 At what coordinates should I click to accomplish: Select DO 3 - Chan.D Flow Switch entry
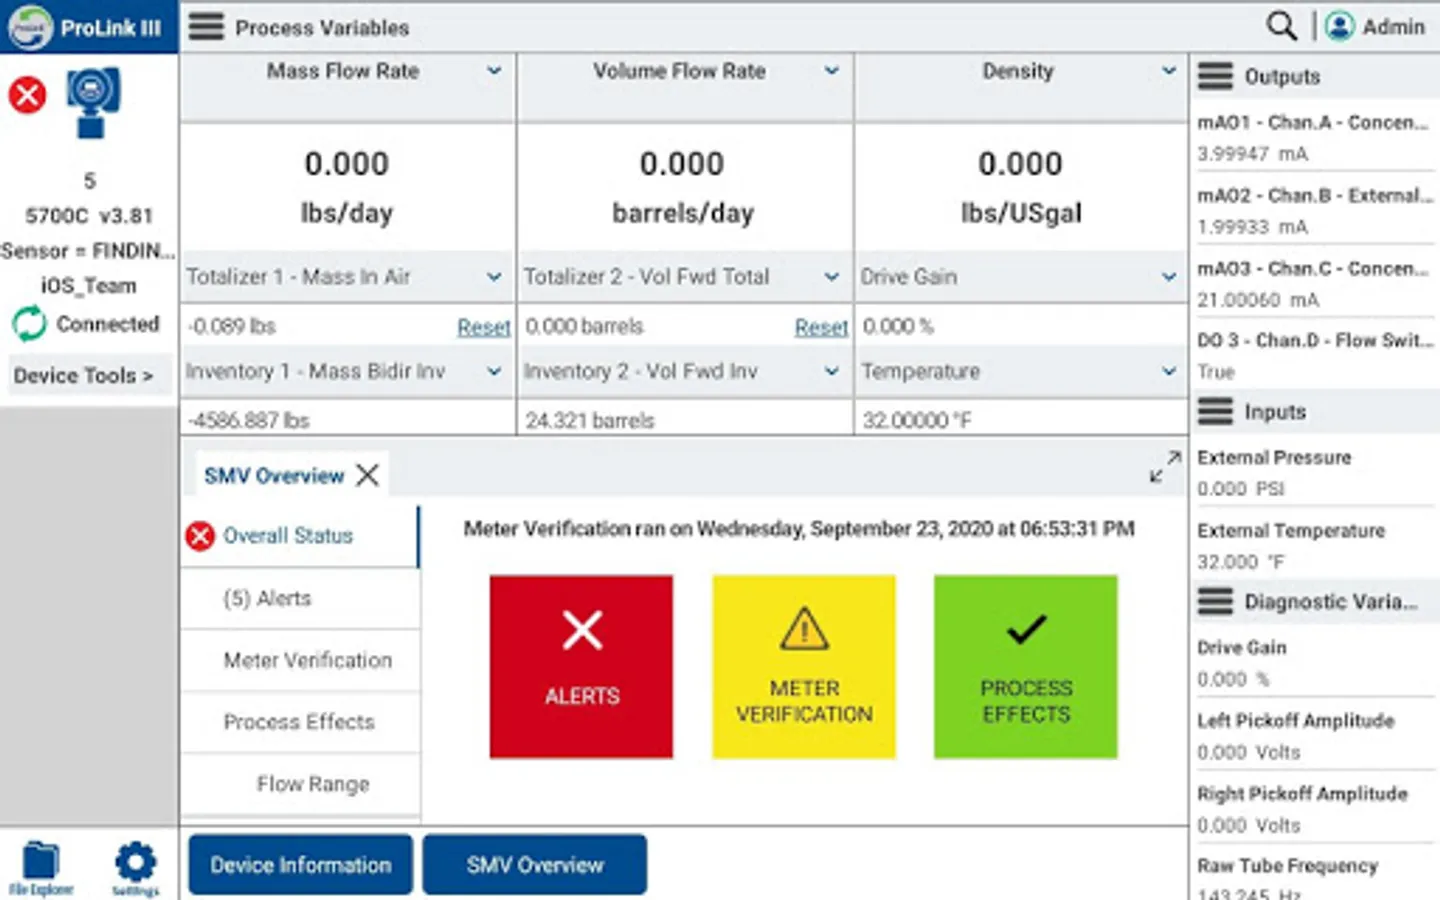pos(1314,340)
